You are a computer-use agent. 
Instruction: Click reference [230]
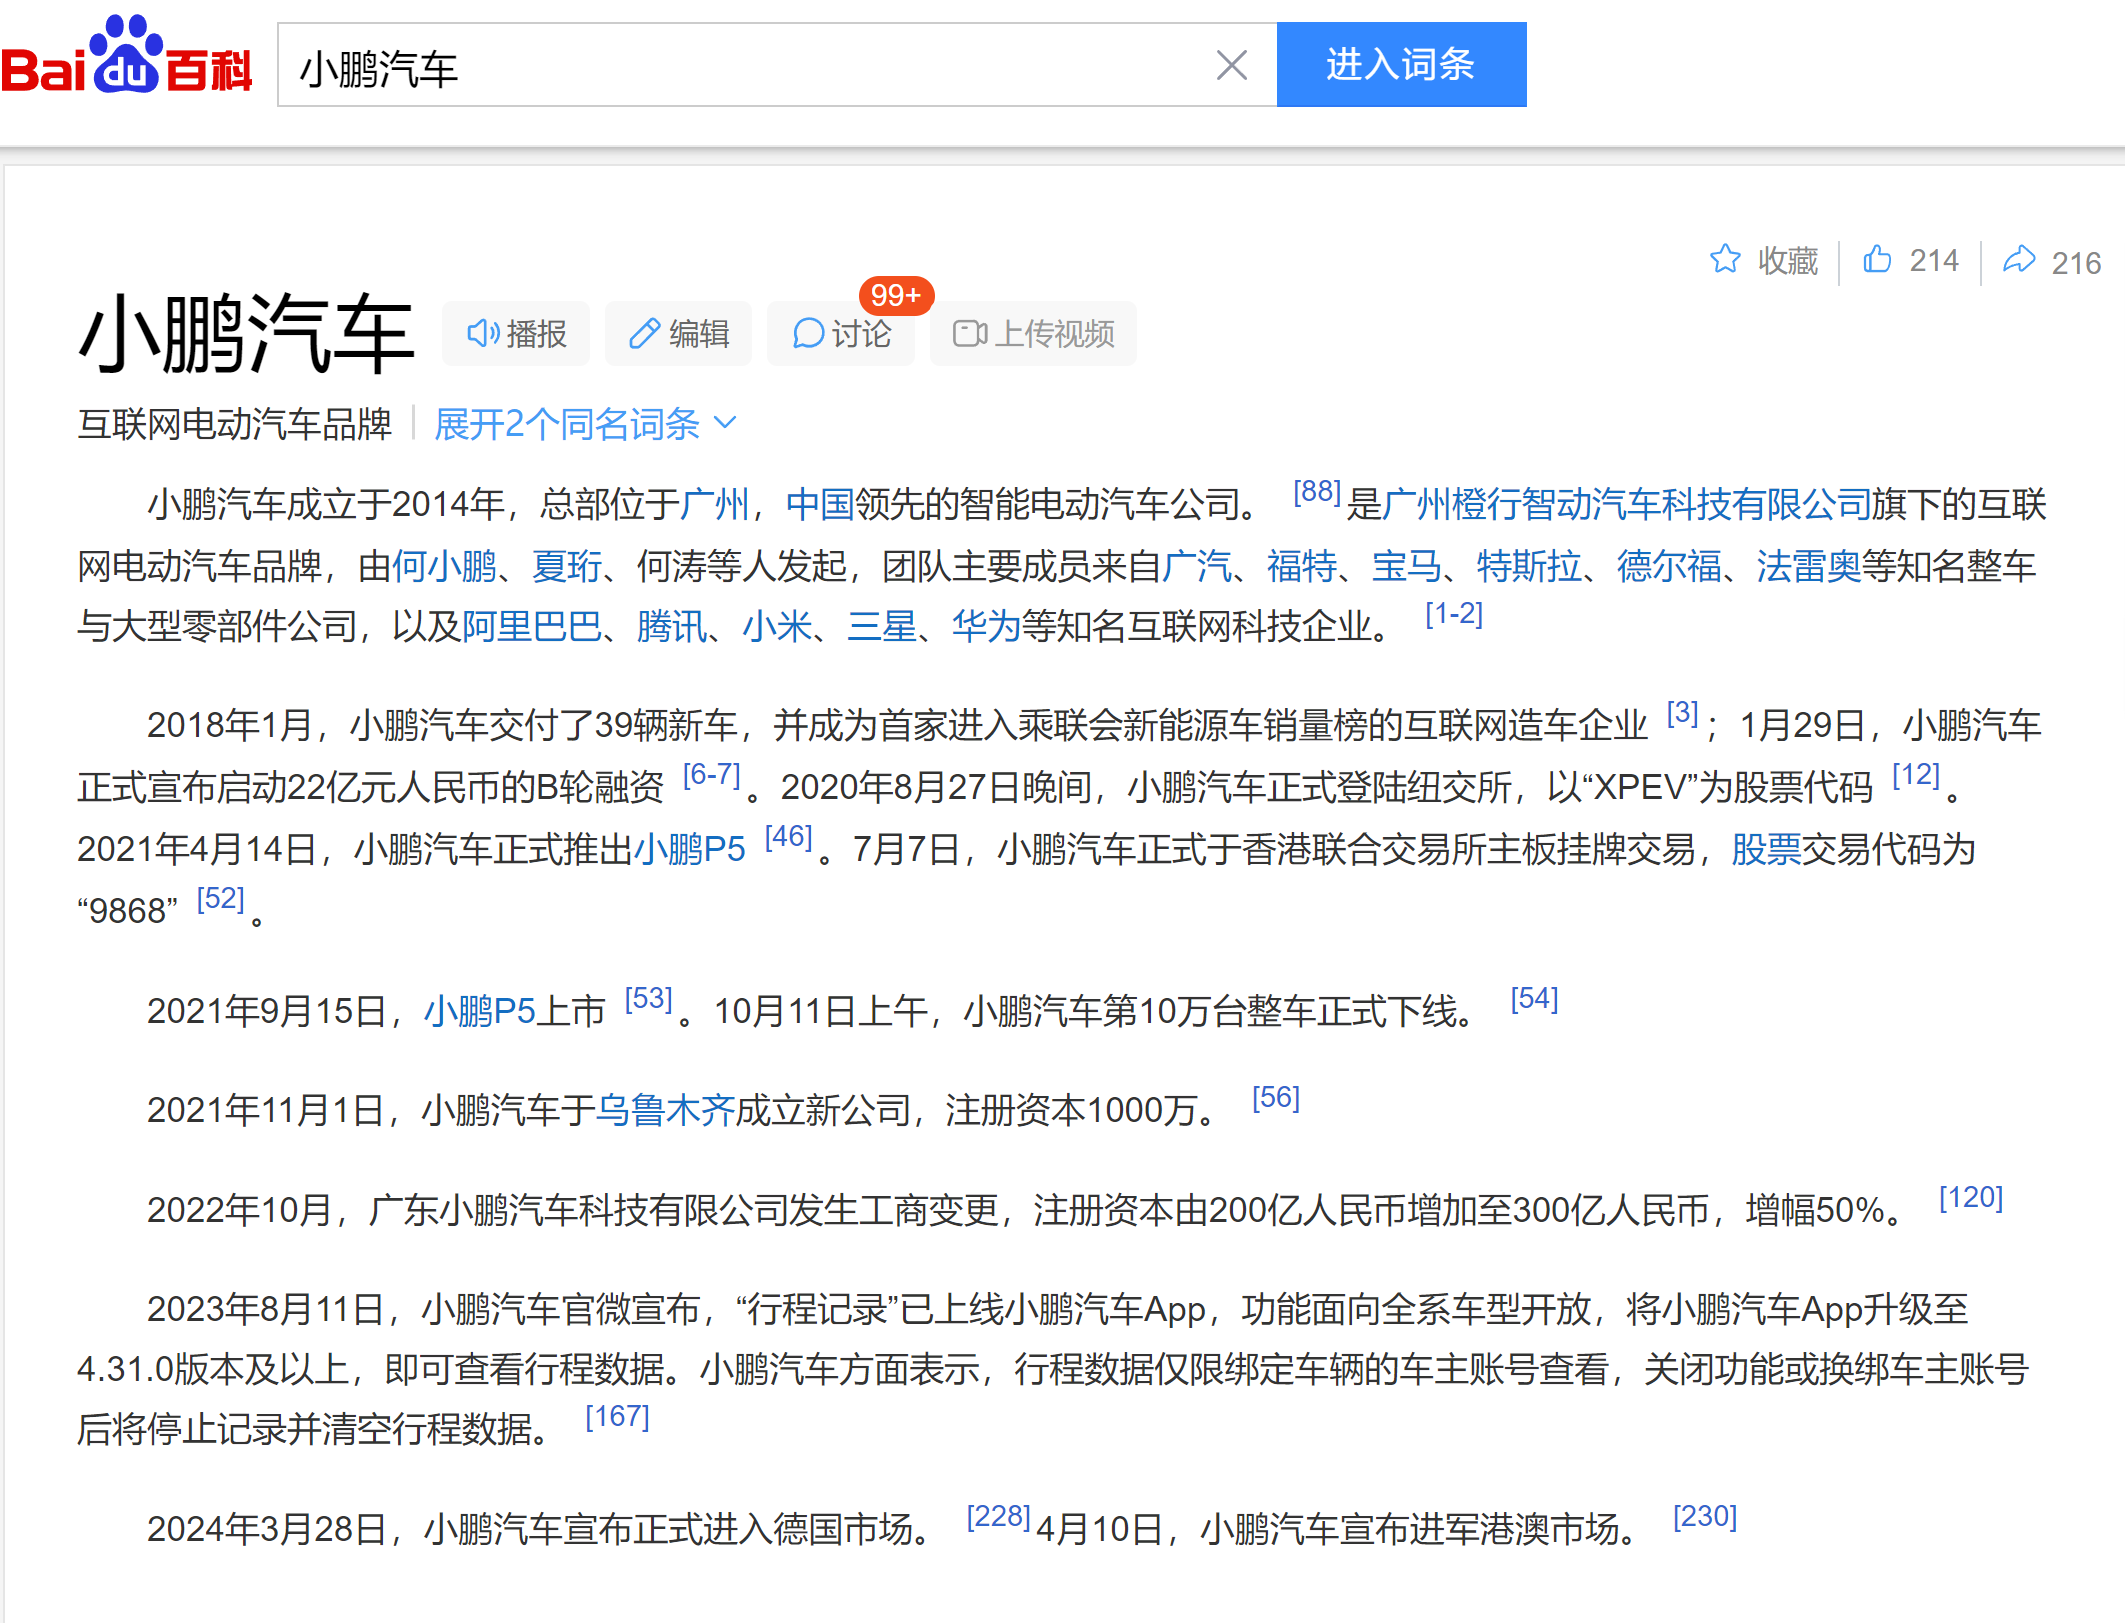coord(1705,1516)
